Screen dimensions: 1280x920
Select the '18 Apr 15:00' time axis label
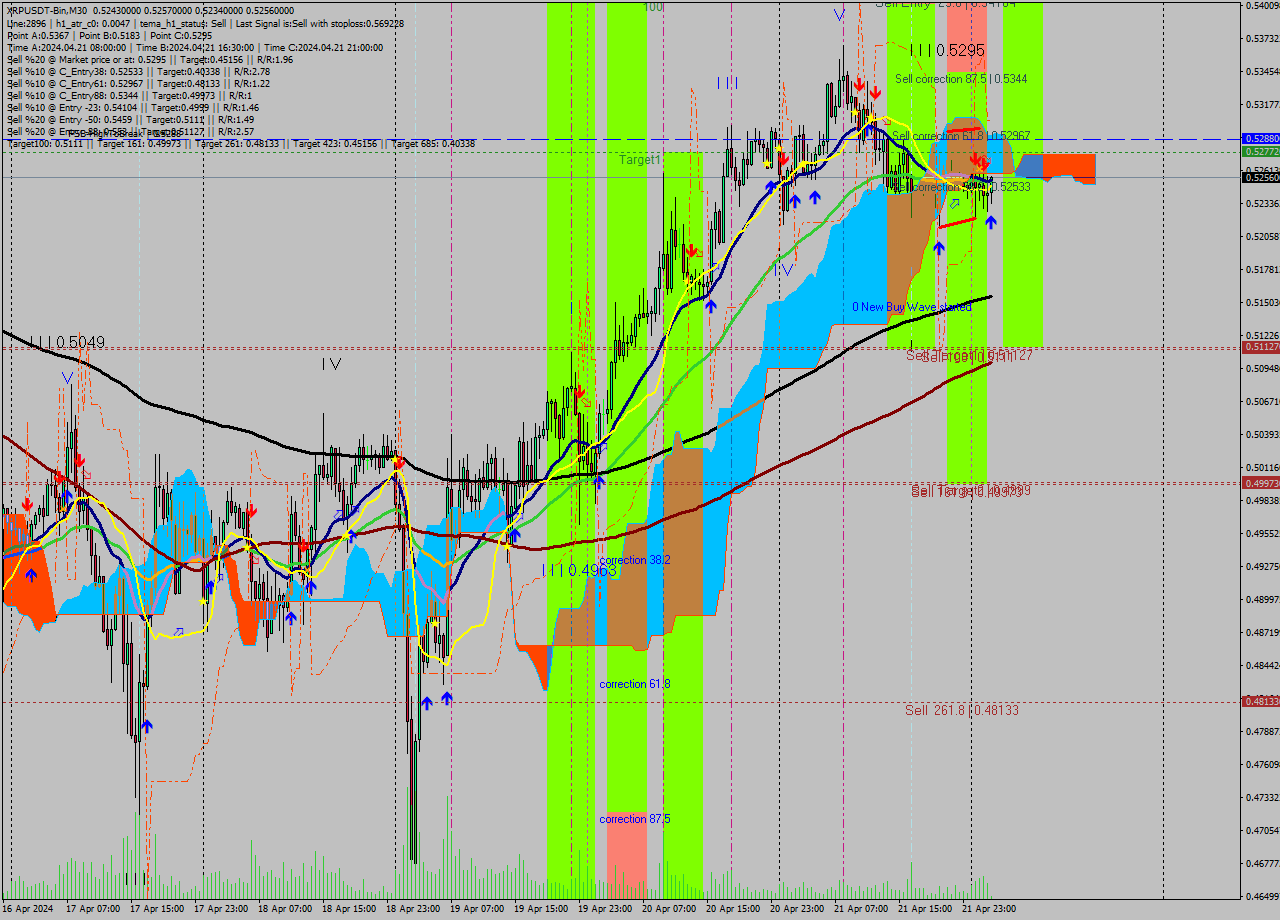pos(348,909)
